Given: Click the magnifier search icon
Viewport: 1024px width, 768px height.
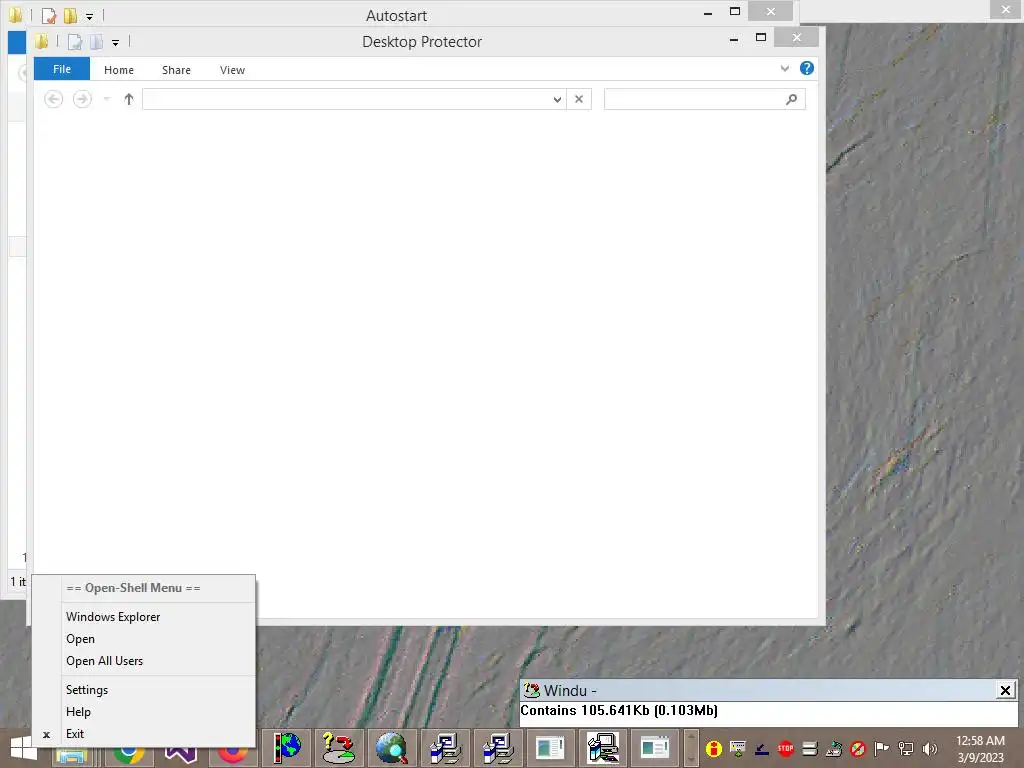Looking at the screenshot, I should (x=792, y=99).
